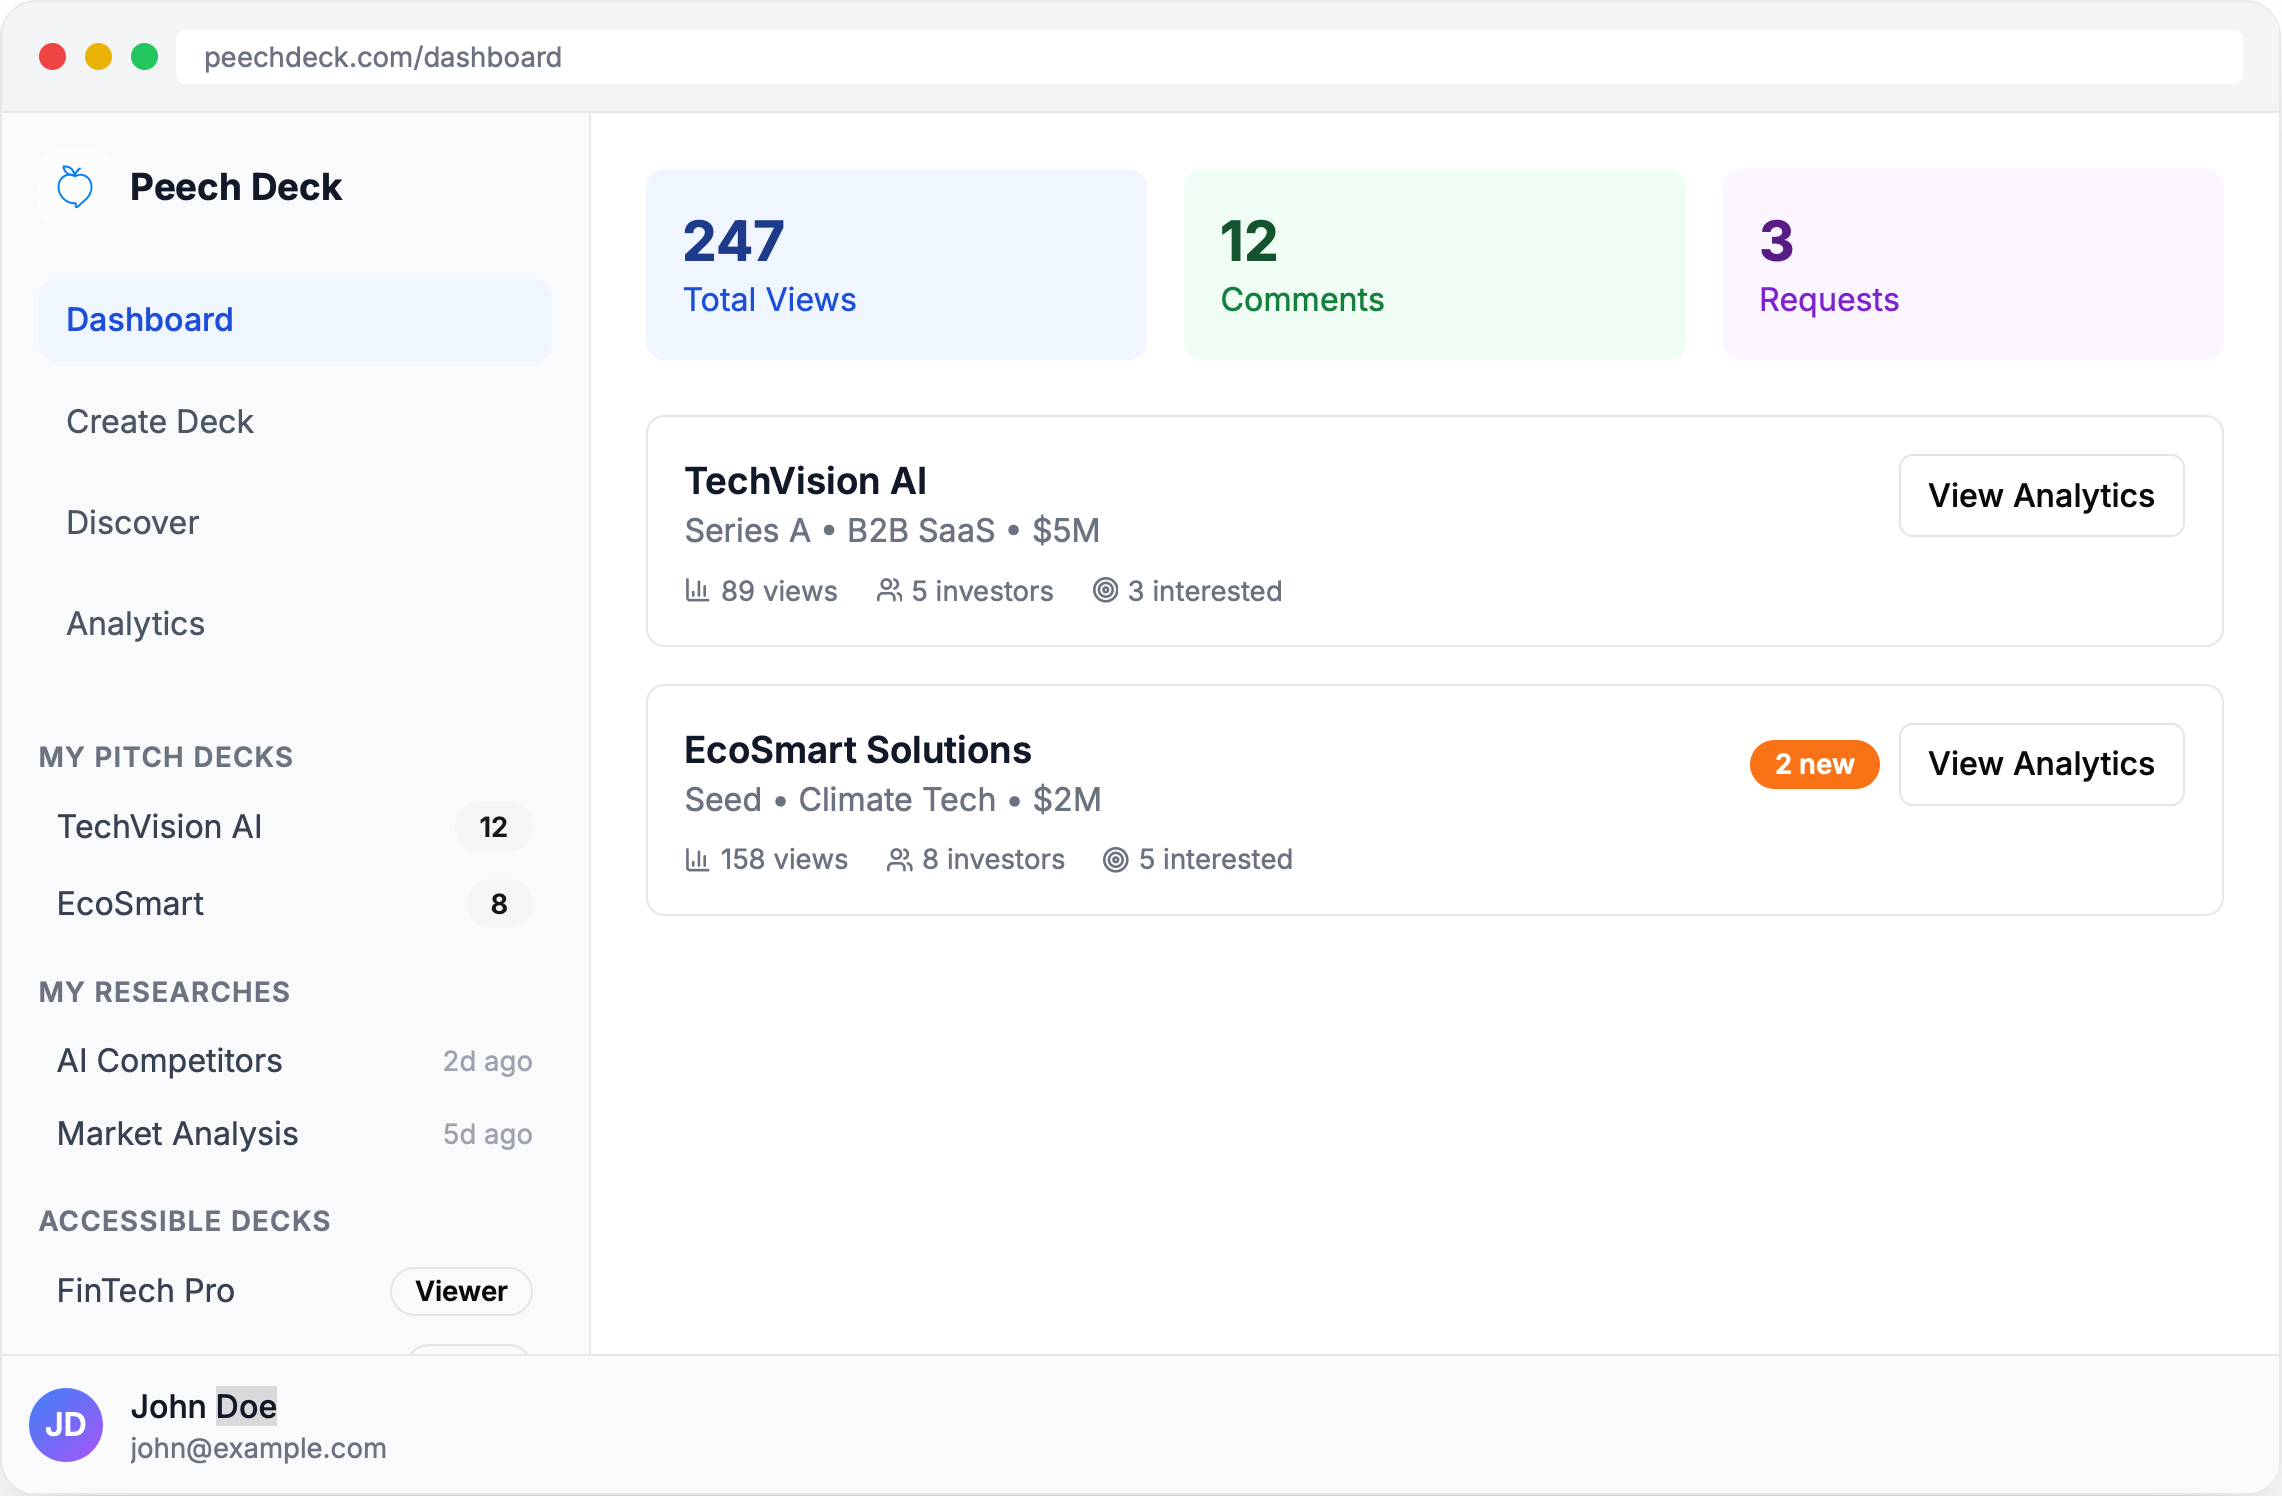View Analytics for TechVision AI
The image size is (2282, 1496).
click(2040, 496)
